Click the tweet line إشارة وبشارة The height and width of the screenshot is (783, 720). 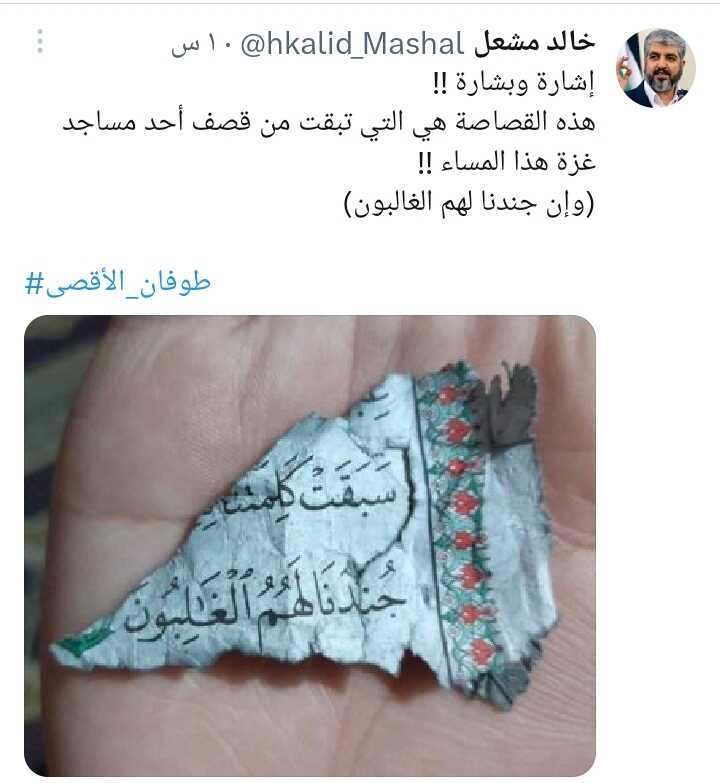[x=514, y=83]
